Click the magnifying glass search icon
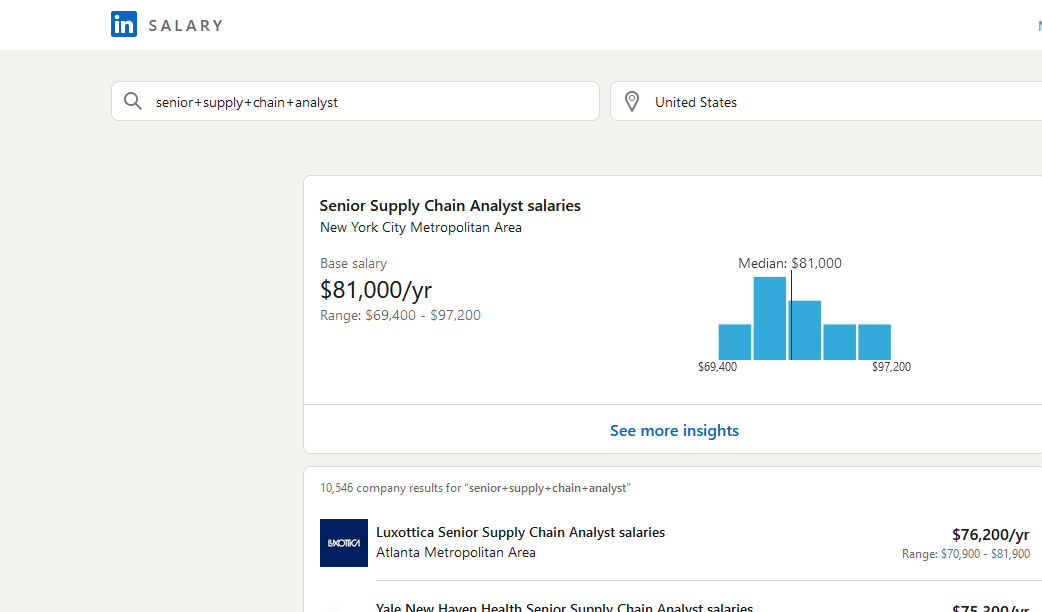Viewport: 1042px width, 612px height. tap(133, 102)
